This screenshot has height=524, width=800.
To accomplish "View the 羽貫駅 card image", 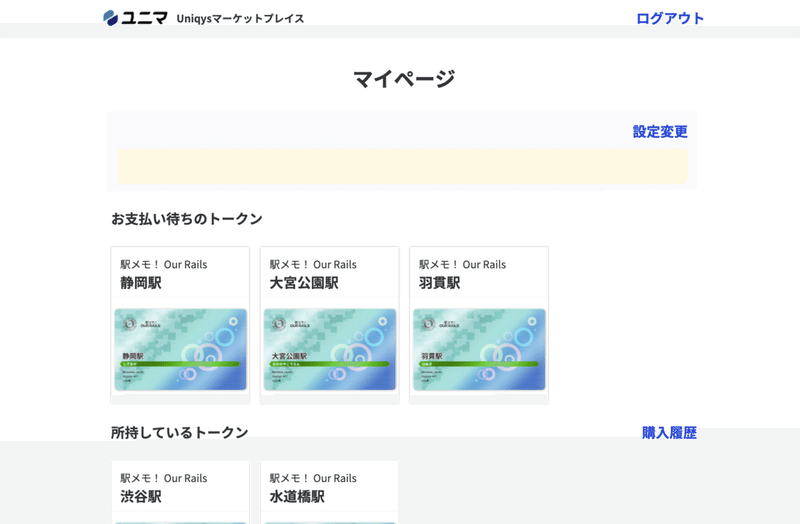I will point(479,350).
